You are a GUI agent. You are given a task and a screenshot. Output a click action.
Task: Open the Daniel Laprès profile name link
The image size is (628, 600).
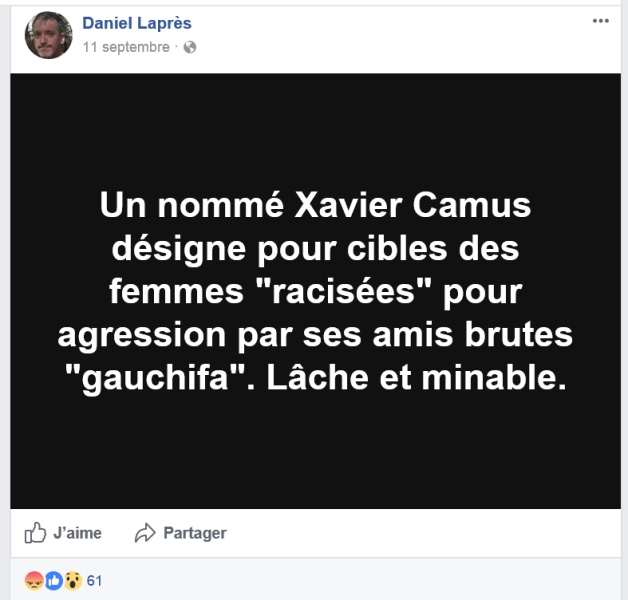coord(136,23)
